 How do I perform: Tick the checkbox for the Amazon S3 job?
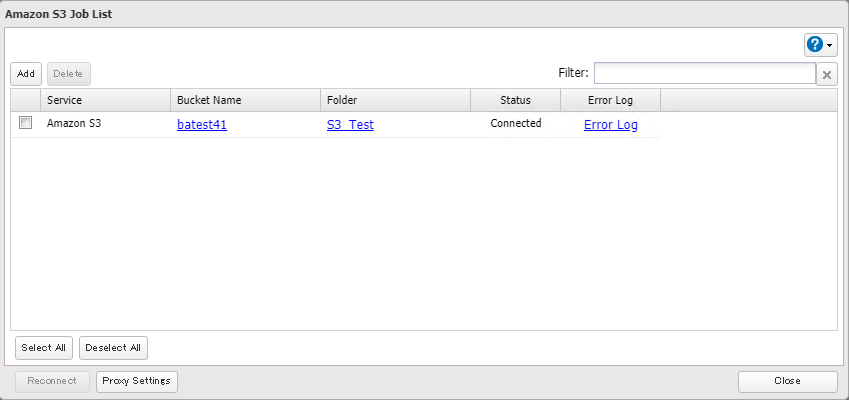[x=26, y=123]
